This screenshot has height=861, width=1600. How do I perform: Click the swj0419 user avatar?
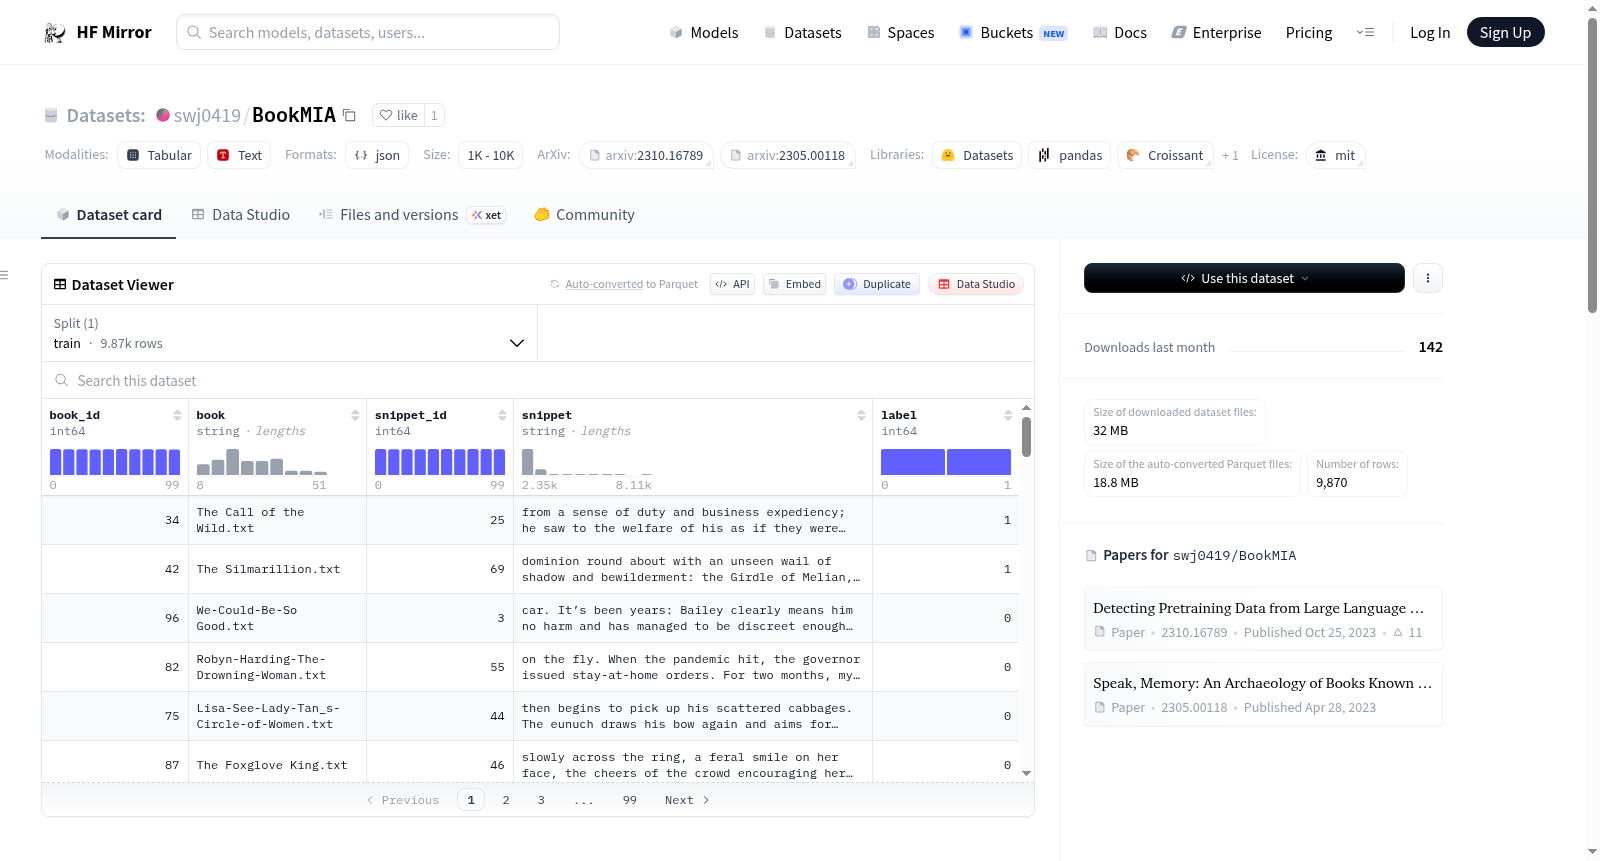163,115
